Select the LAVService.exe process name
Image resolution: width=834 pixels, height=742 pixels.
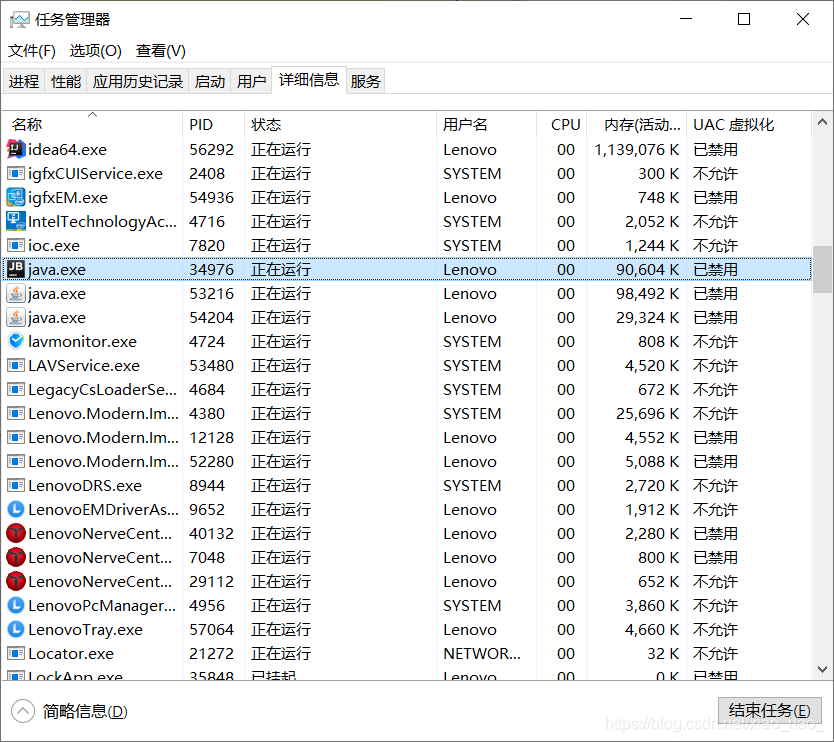84,365
